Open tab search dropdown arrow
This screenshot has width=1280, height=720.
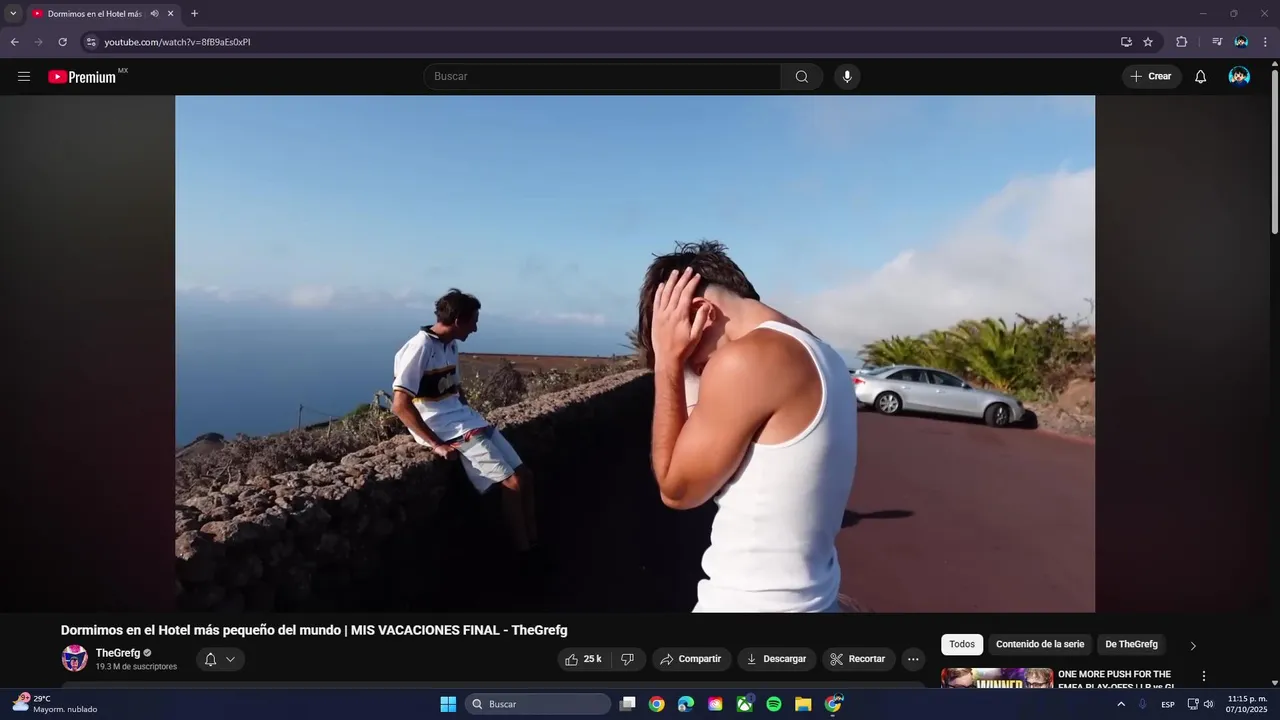point(13,14)
